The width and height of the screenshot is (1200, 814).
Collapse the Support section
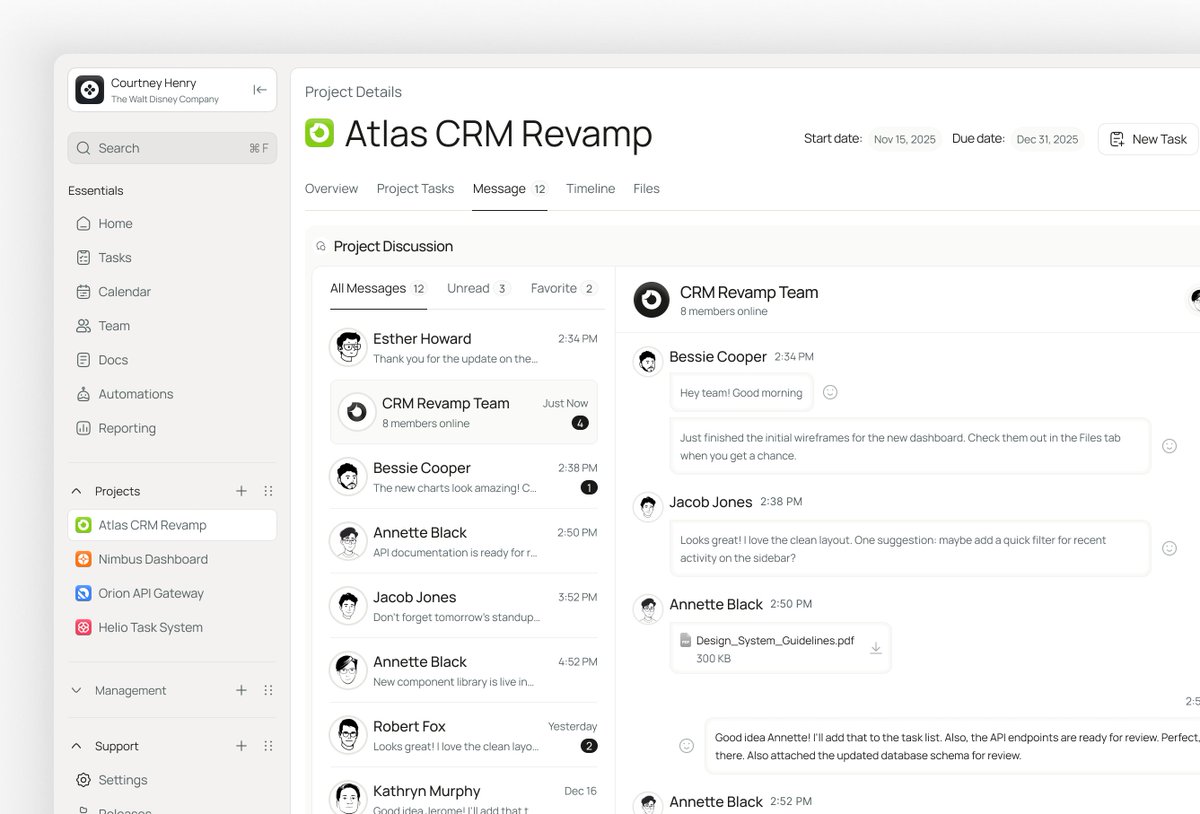pyautogui.click(x=76, y=746)
